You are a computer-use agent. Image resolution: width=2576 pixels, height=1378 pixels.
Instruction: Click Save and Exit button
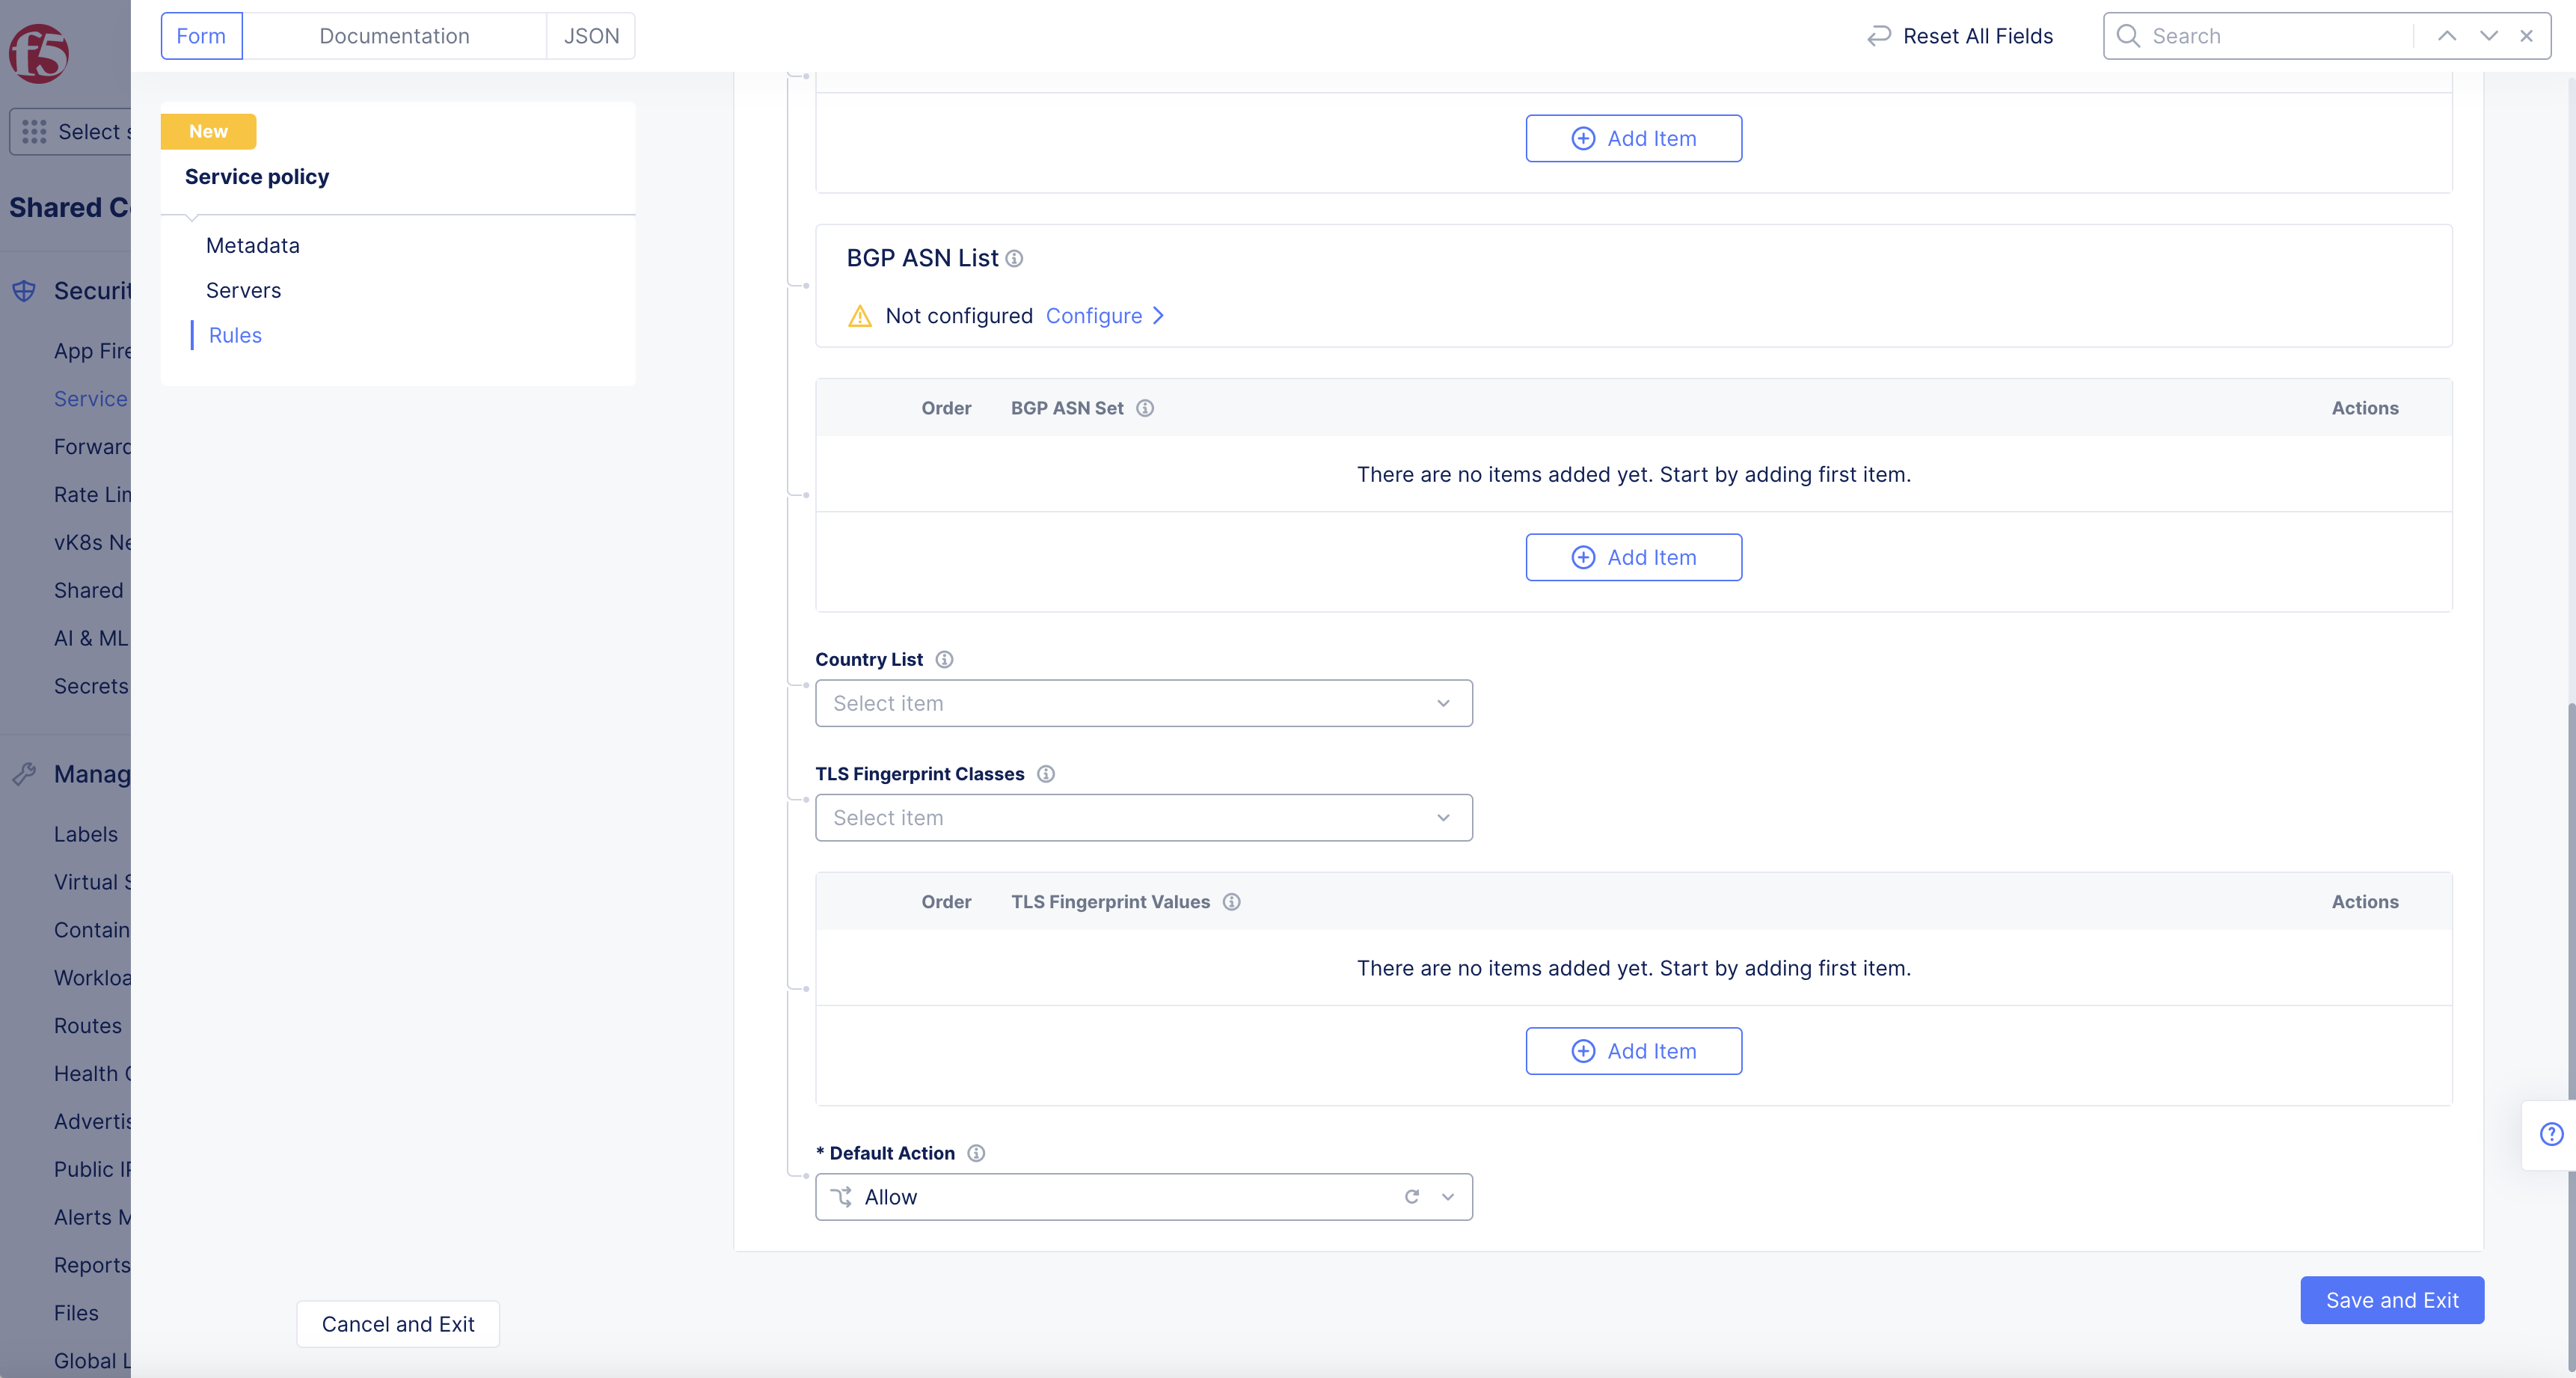[x=2391, y=1300]
